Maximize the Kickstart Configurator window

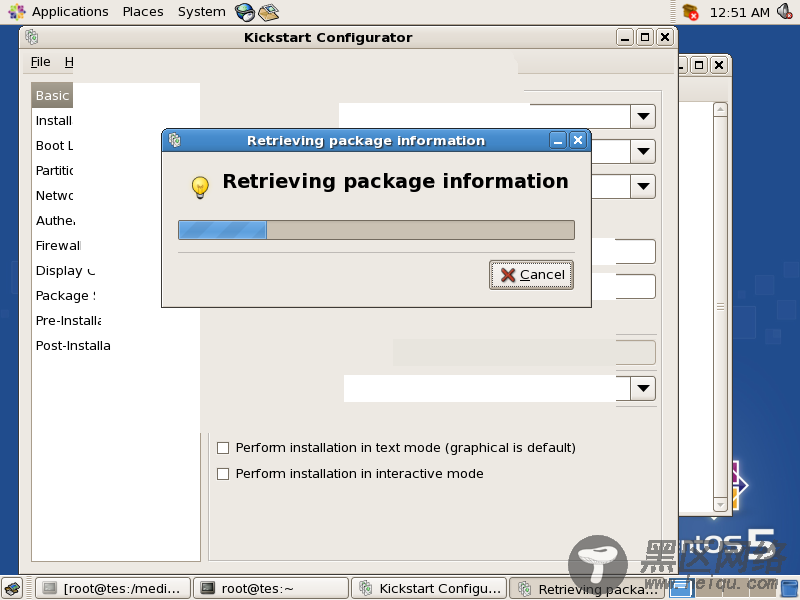(x=645, y=37)
